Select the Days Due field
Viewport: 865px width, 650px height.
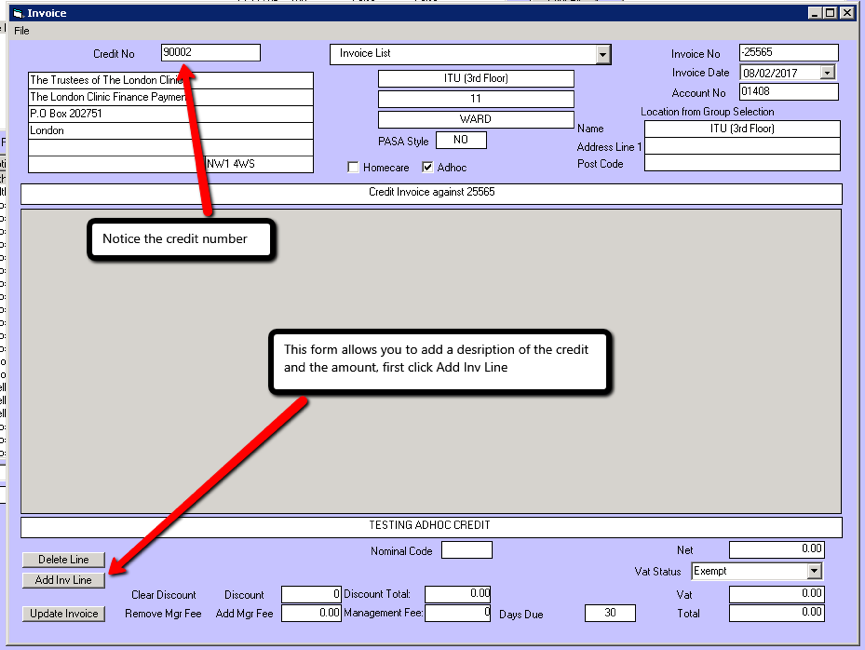pos(610,613)
